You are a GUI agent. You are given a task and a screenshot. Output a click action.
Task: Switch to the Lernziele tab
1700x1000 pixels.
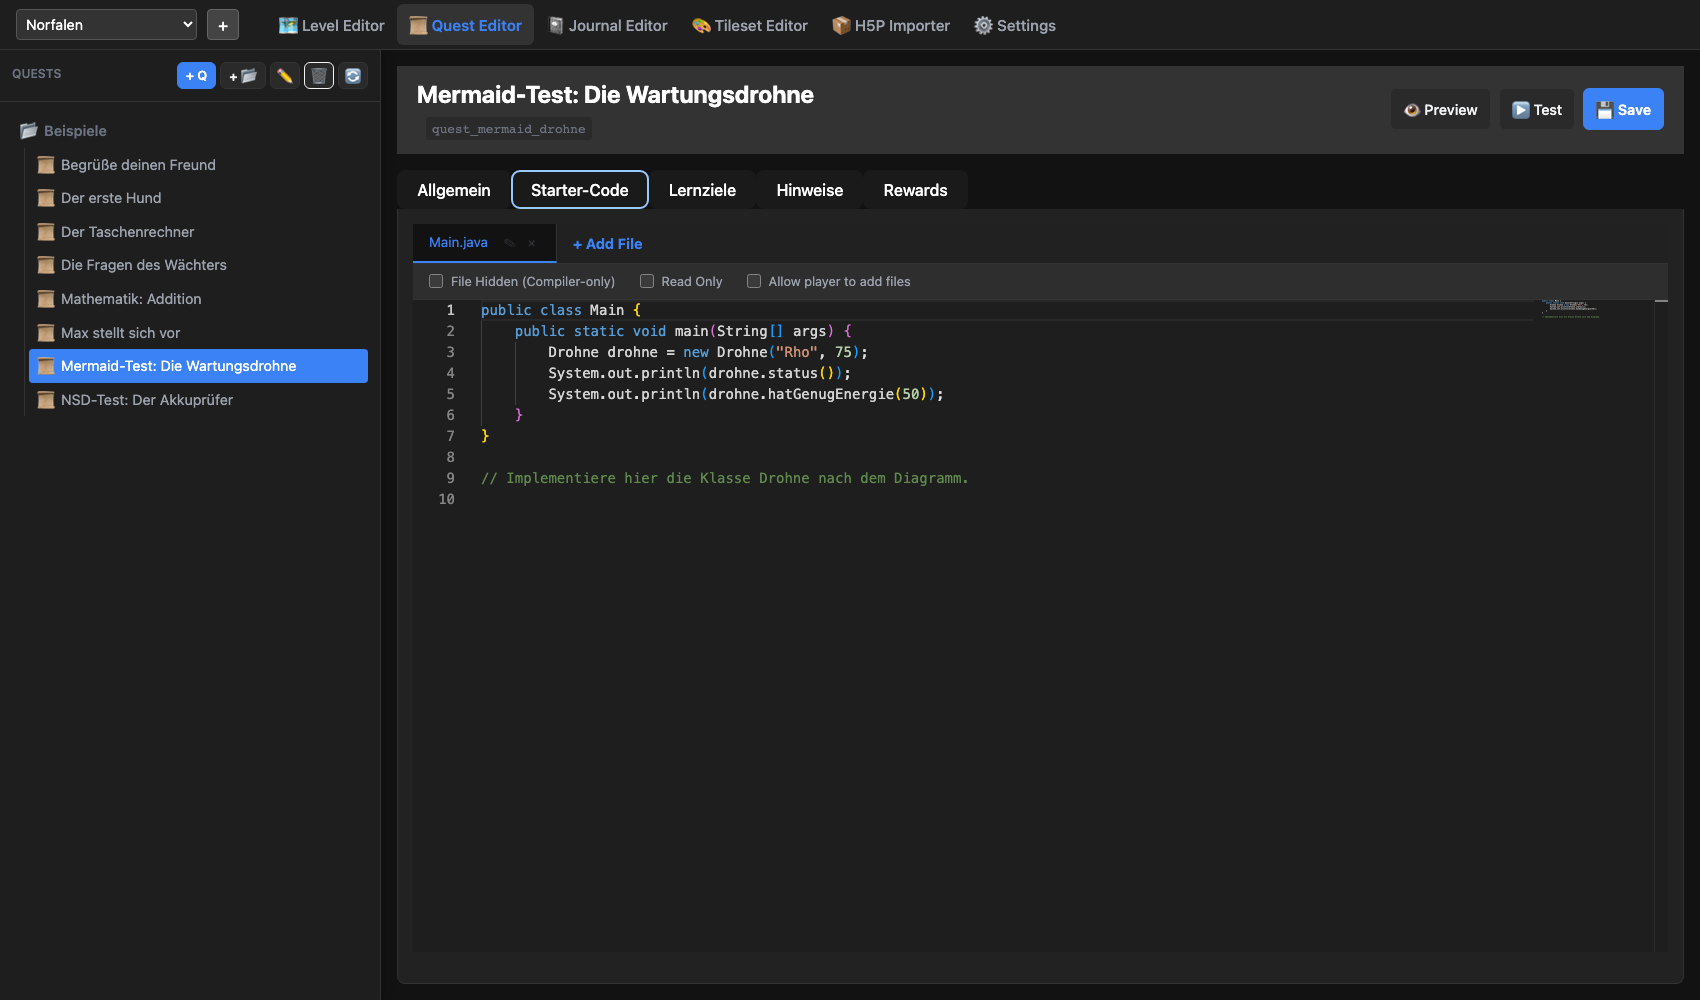pyautogui.click(x=702, y=189)
